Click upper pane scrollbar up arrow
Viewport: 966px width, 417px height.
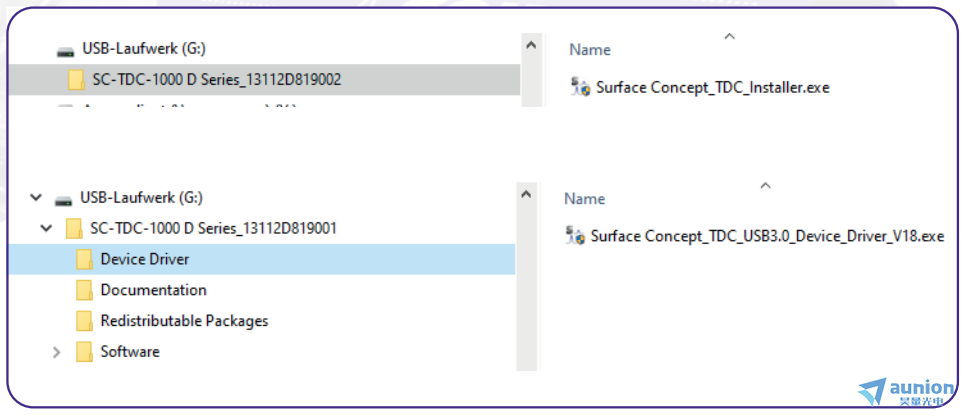(530, 46)
